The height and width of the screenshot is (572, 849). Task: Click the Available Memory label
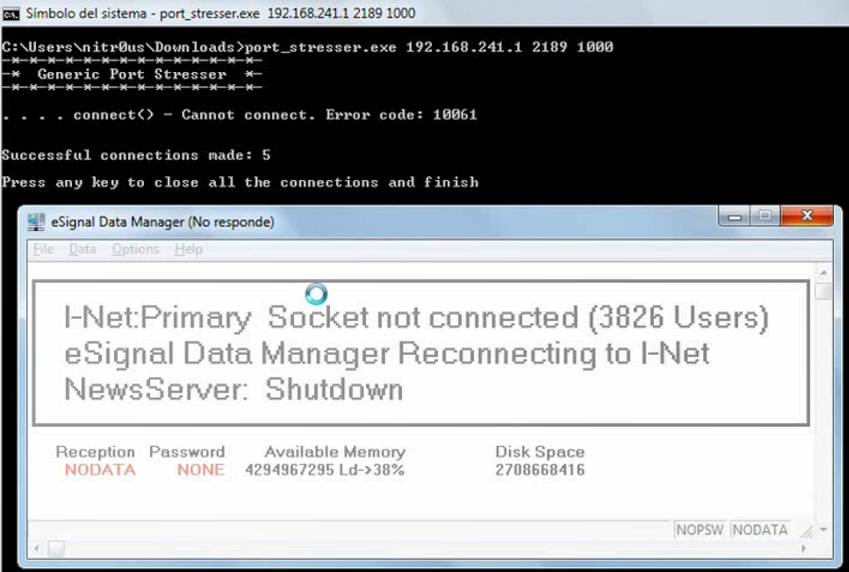(335, 452)
